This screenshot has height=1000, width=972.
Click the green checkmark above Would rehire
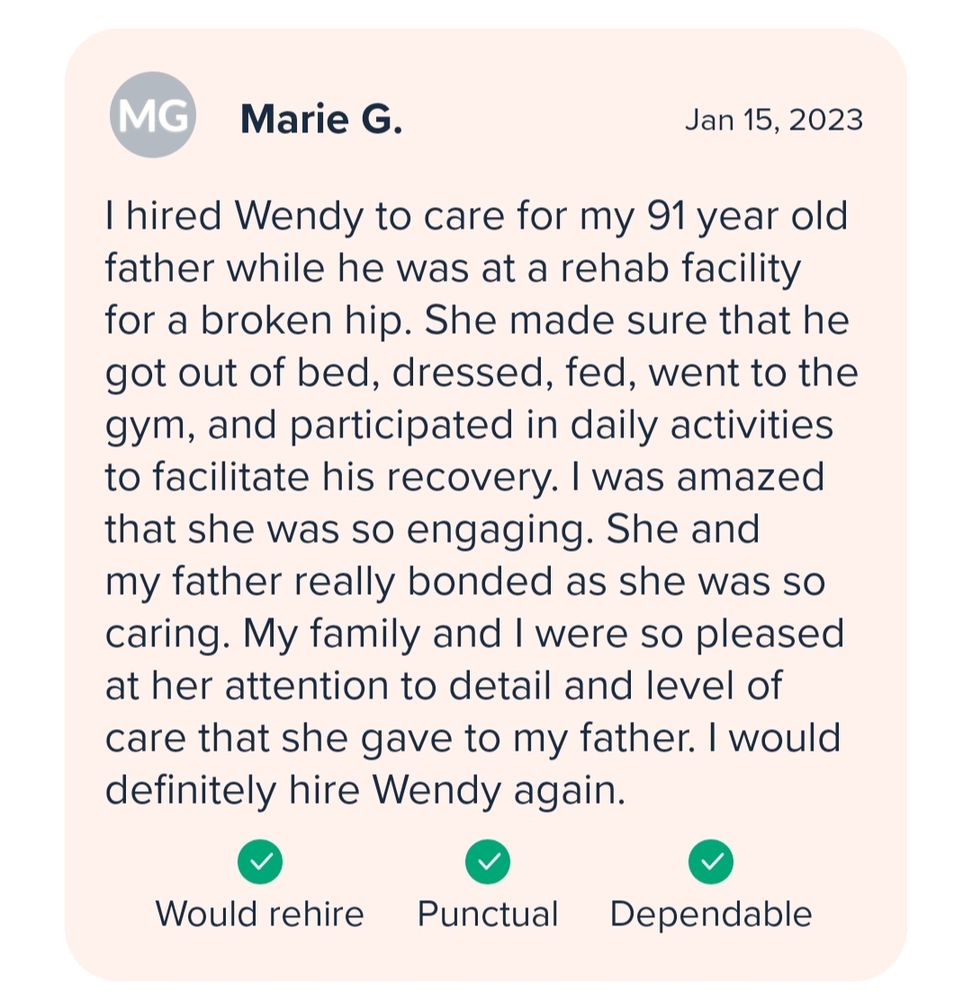[260, 862]
